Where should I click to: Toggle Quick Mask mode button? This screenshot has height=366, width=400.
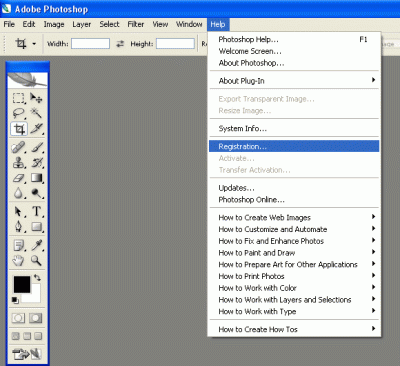point(36,318)
